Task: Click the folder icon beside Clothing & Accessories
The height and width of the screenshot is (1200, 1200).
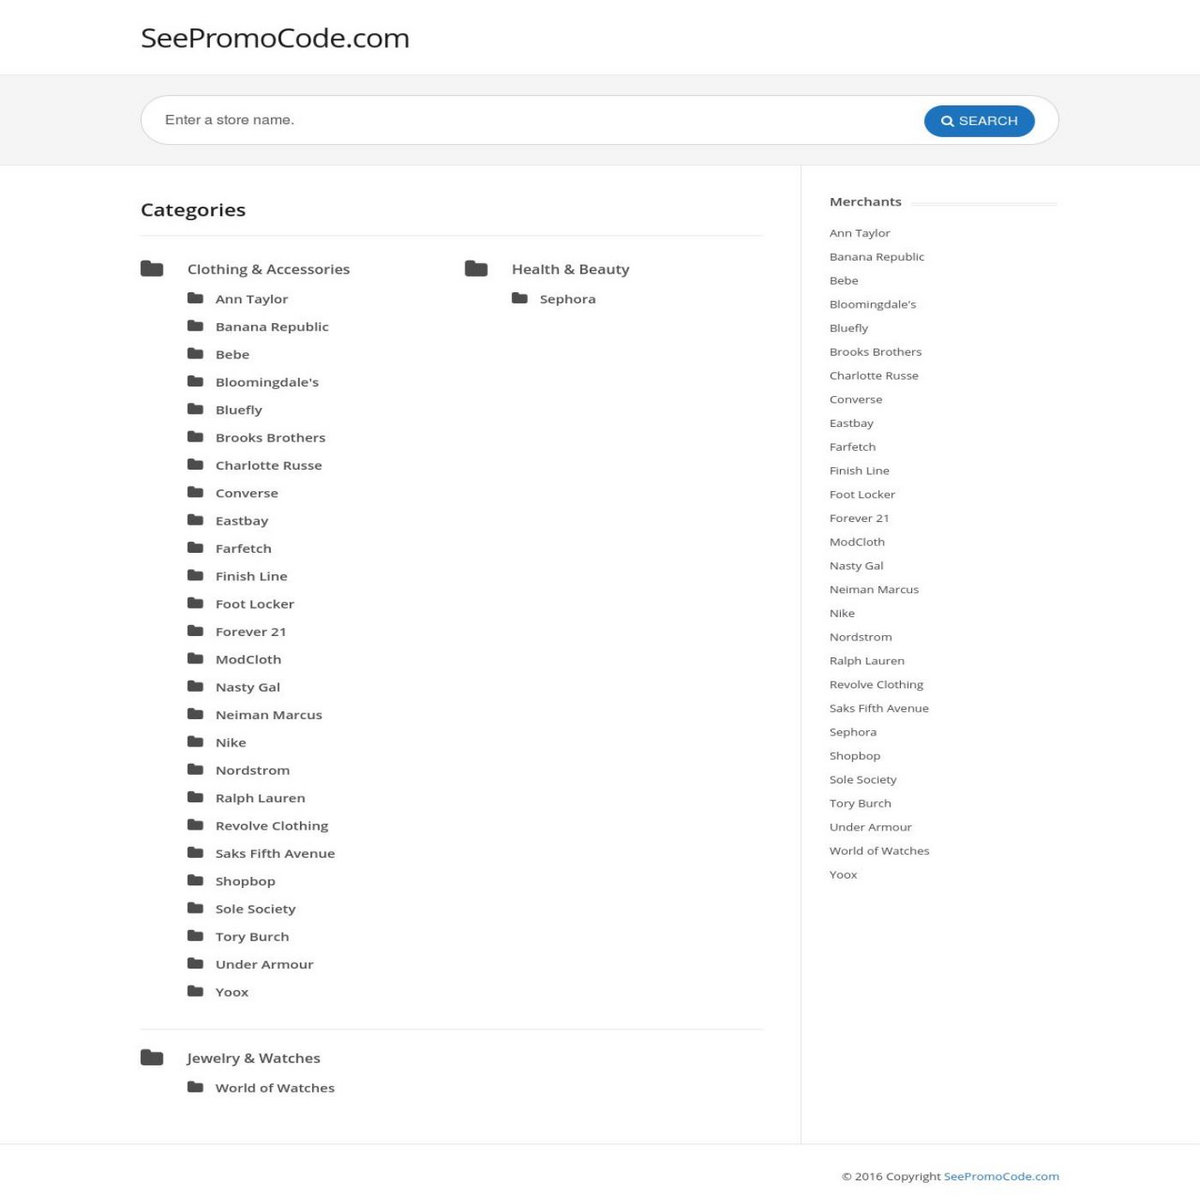Action: tap(152, 269)
